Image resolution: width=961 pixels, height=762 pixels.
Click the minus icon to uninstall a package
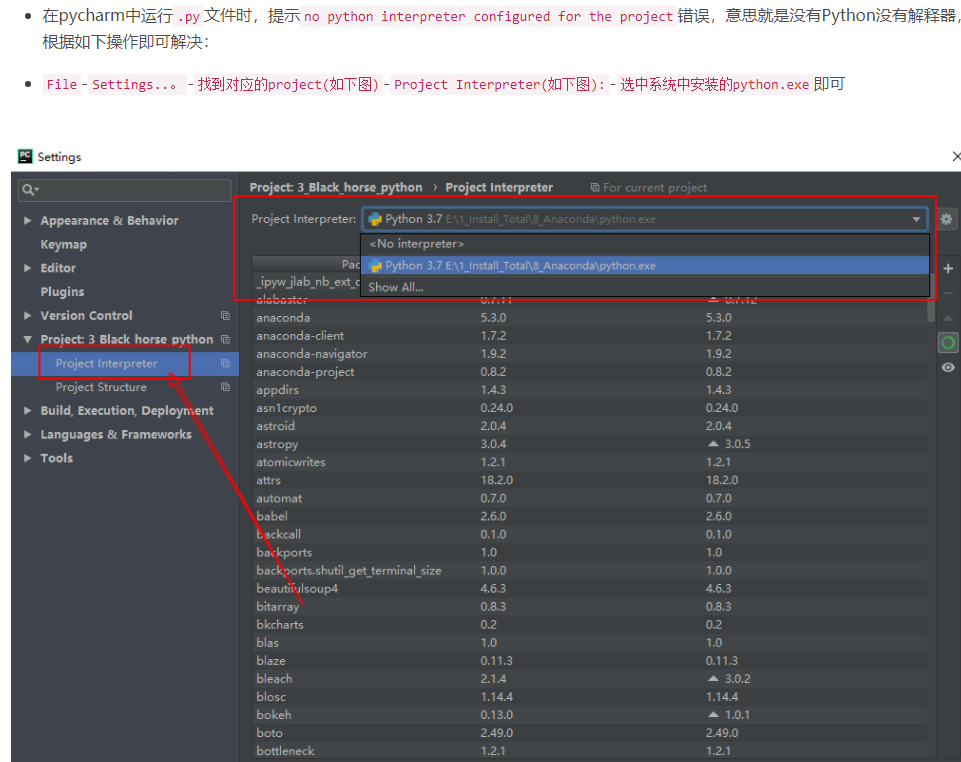pyautogui.click(x=946, y=293)
